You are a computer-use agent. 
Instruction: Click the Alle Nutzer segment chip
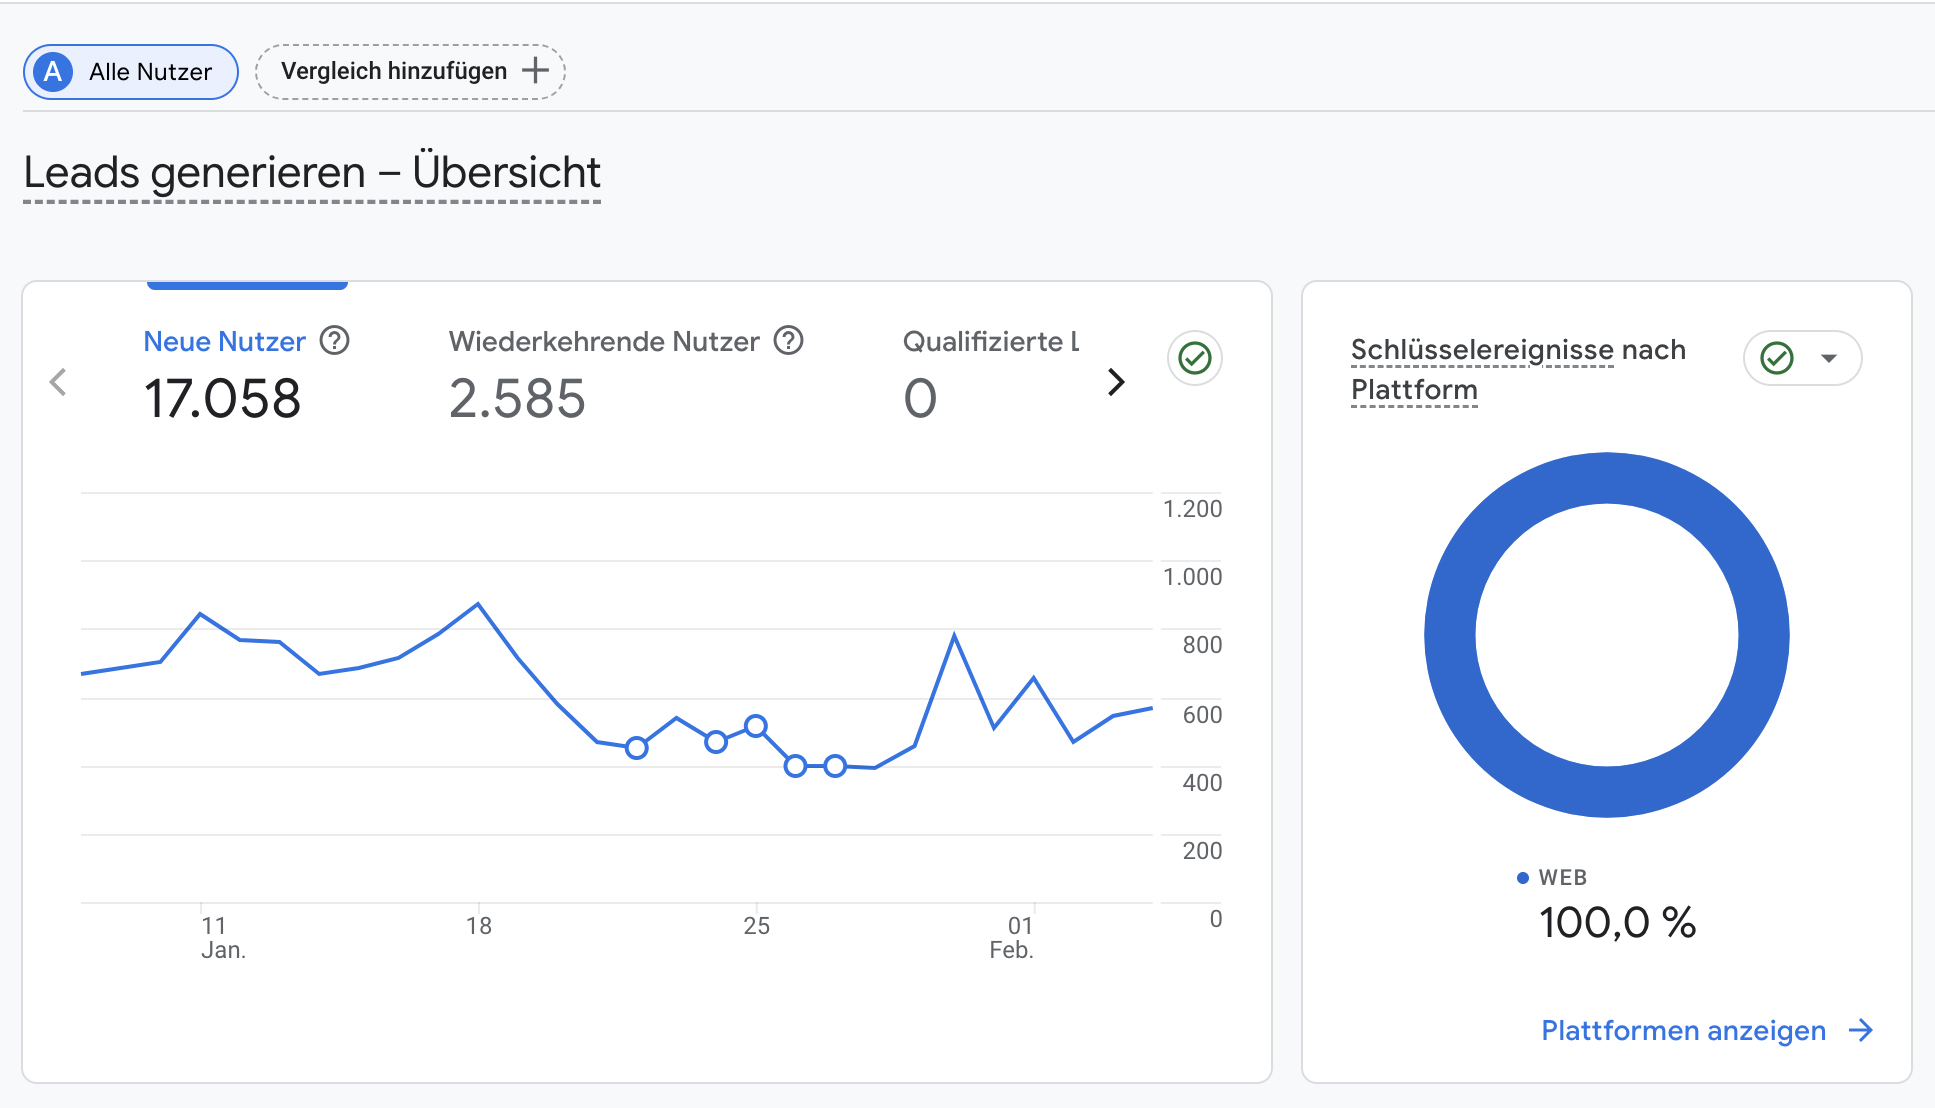150,72
